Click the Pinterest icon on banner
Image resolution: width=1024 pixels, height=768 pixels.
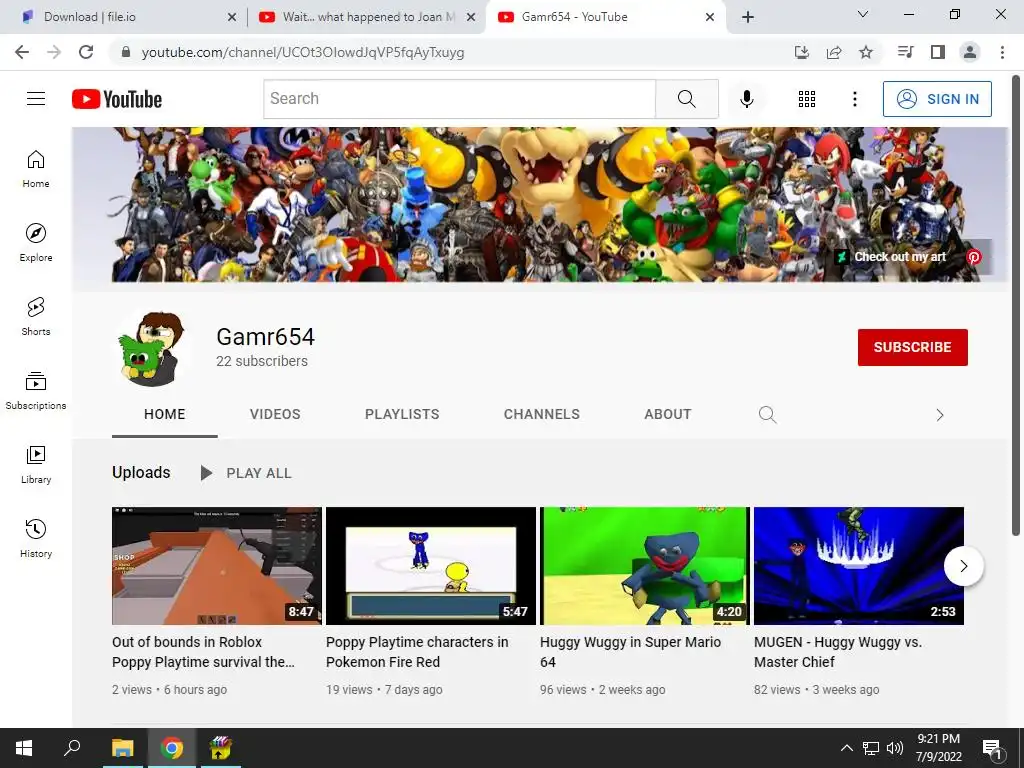973,257
